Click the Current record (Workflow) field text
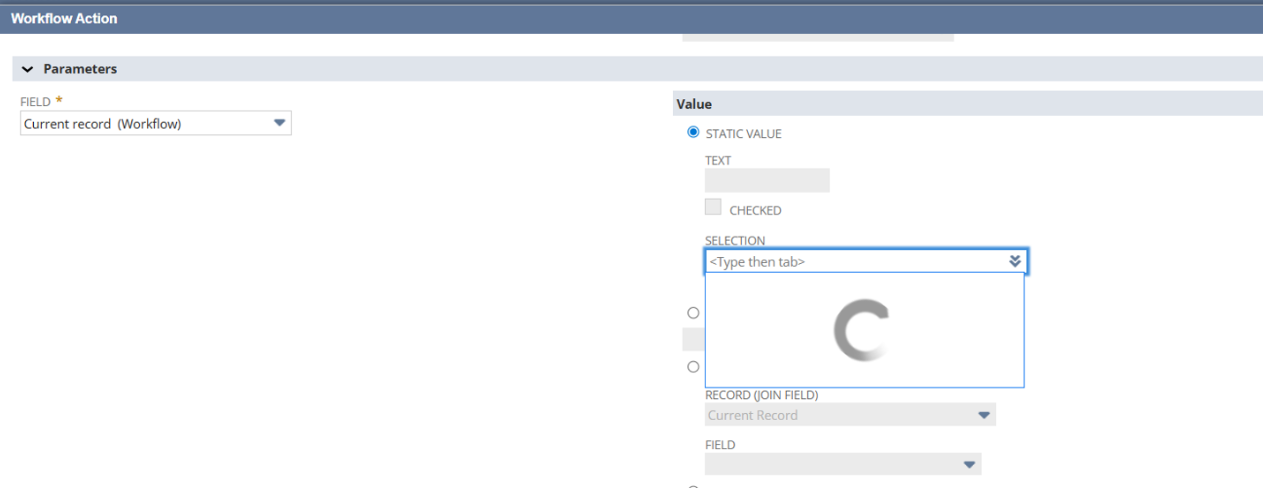Viewport: 1263px width, 496px height. point(102,124)
